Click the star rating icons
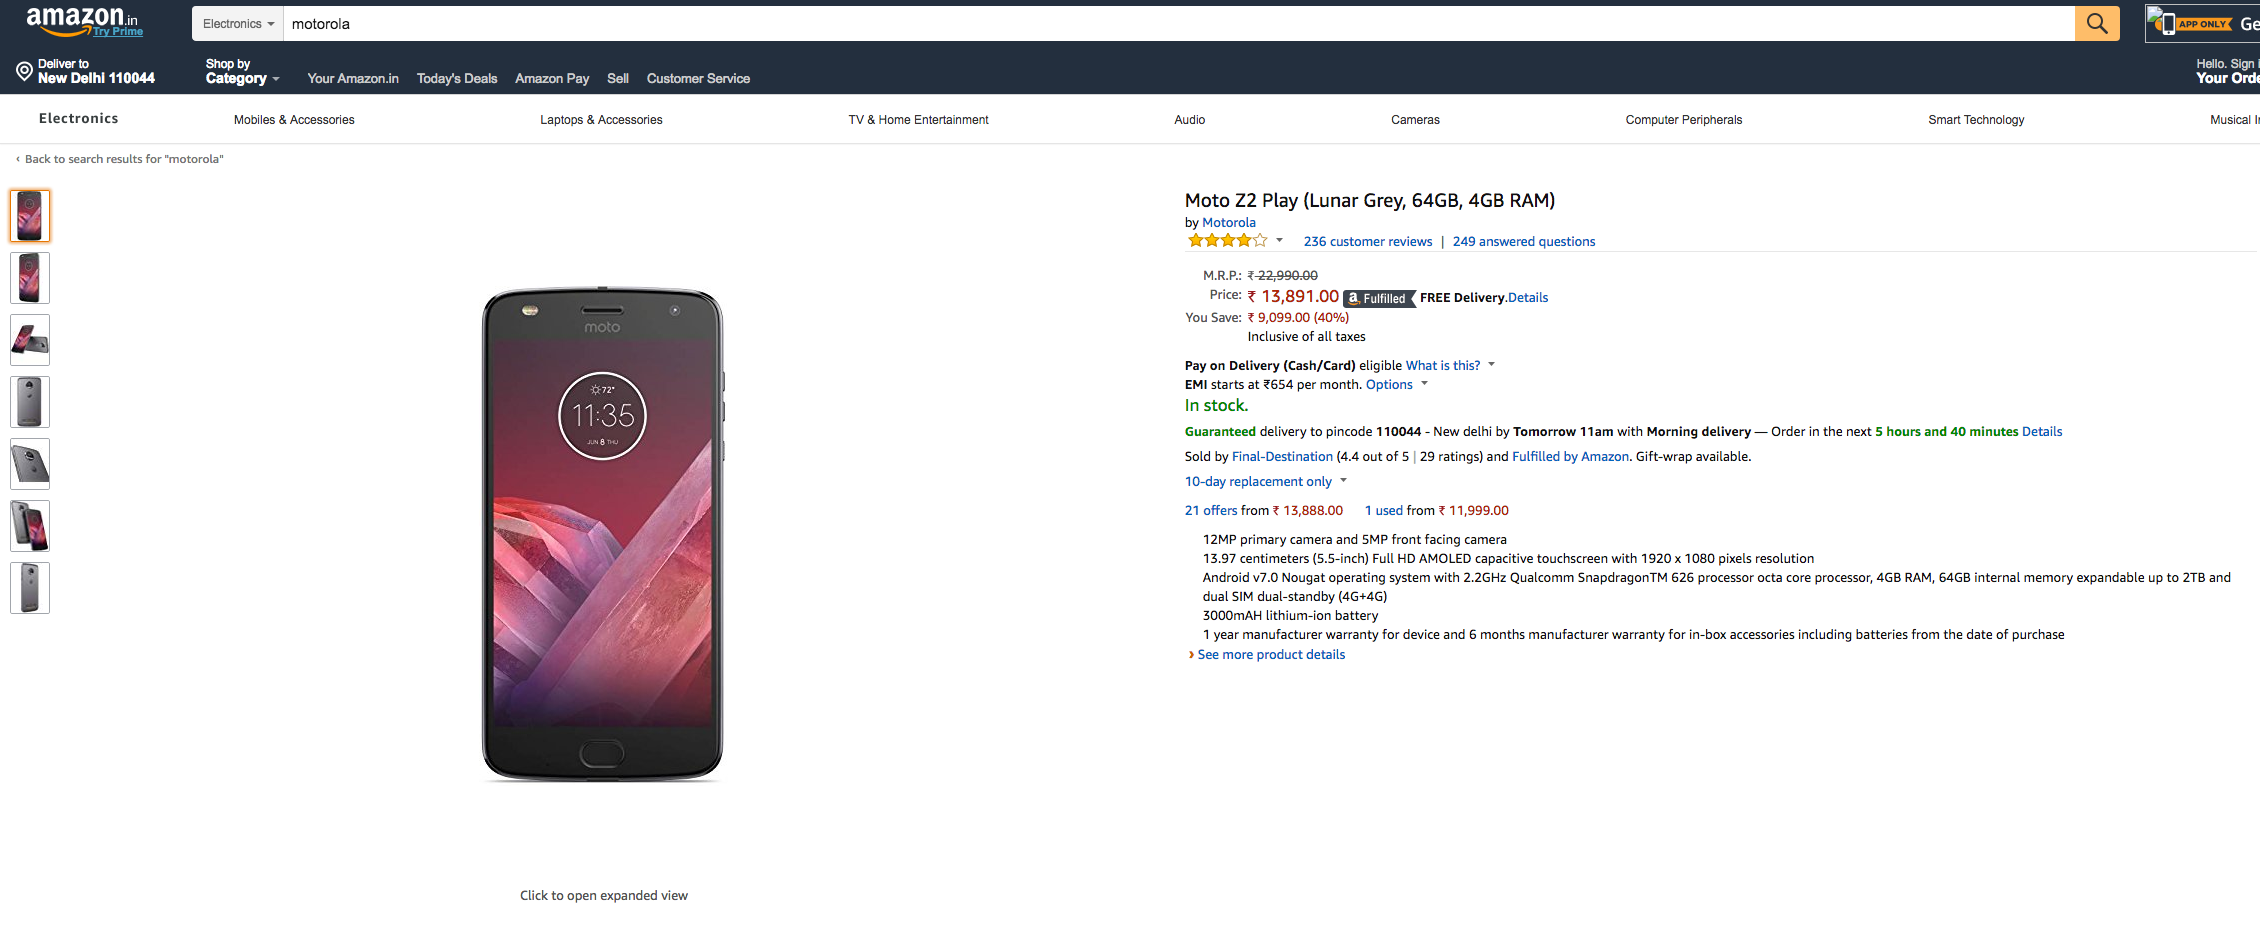The width and height of the screenshot is (2260, 943). [x=1227, y=241]
